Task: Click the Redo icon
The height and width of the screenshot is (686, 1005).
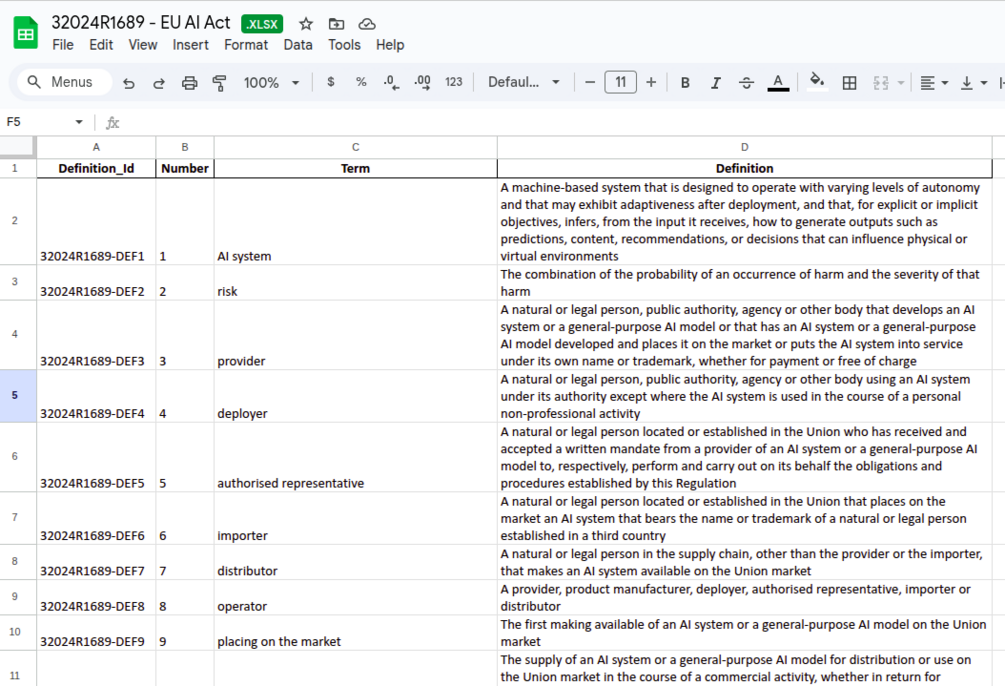Action: point(159,83)
